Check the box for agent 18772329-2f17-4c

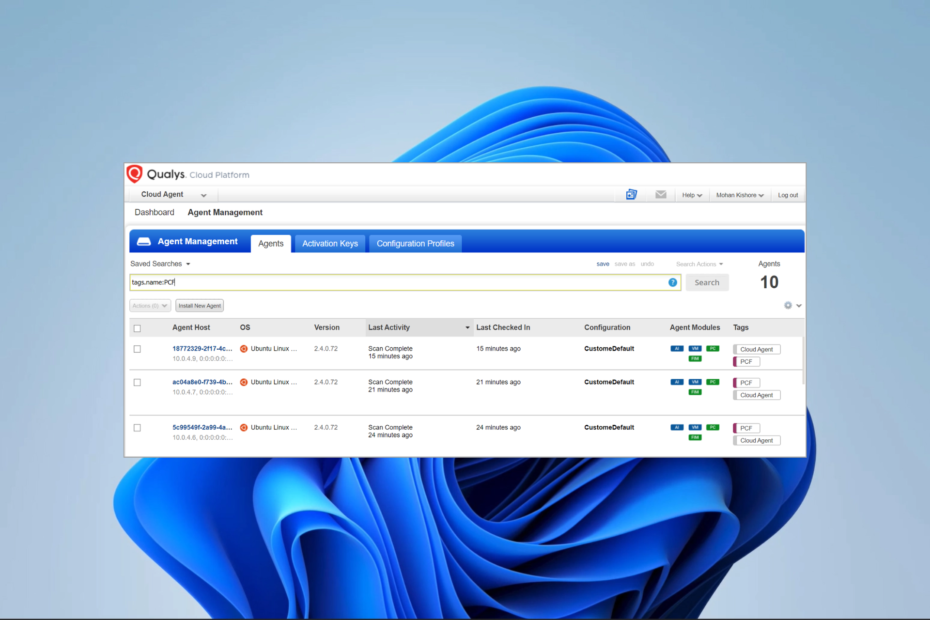point(137,349)
